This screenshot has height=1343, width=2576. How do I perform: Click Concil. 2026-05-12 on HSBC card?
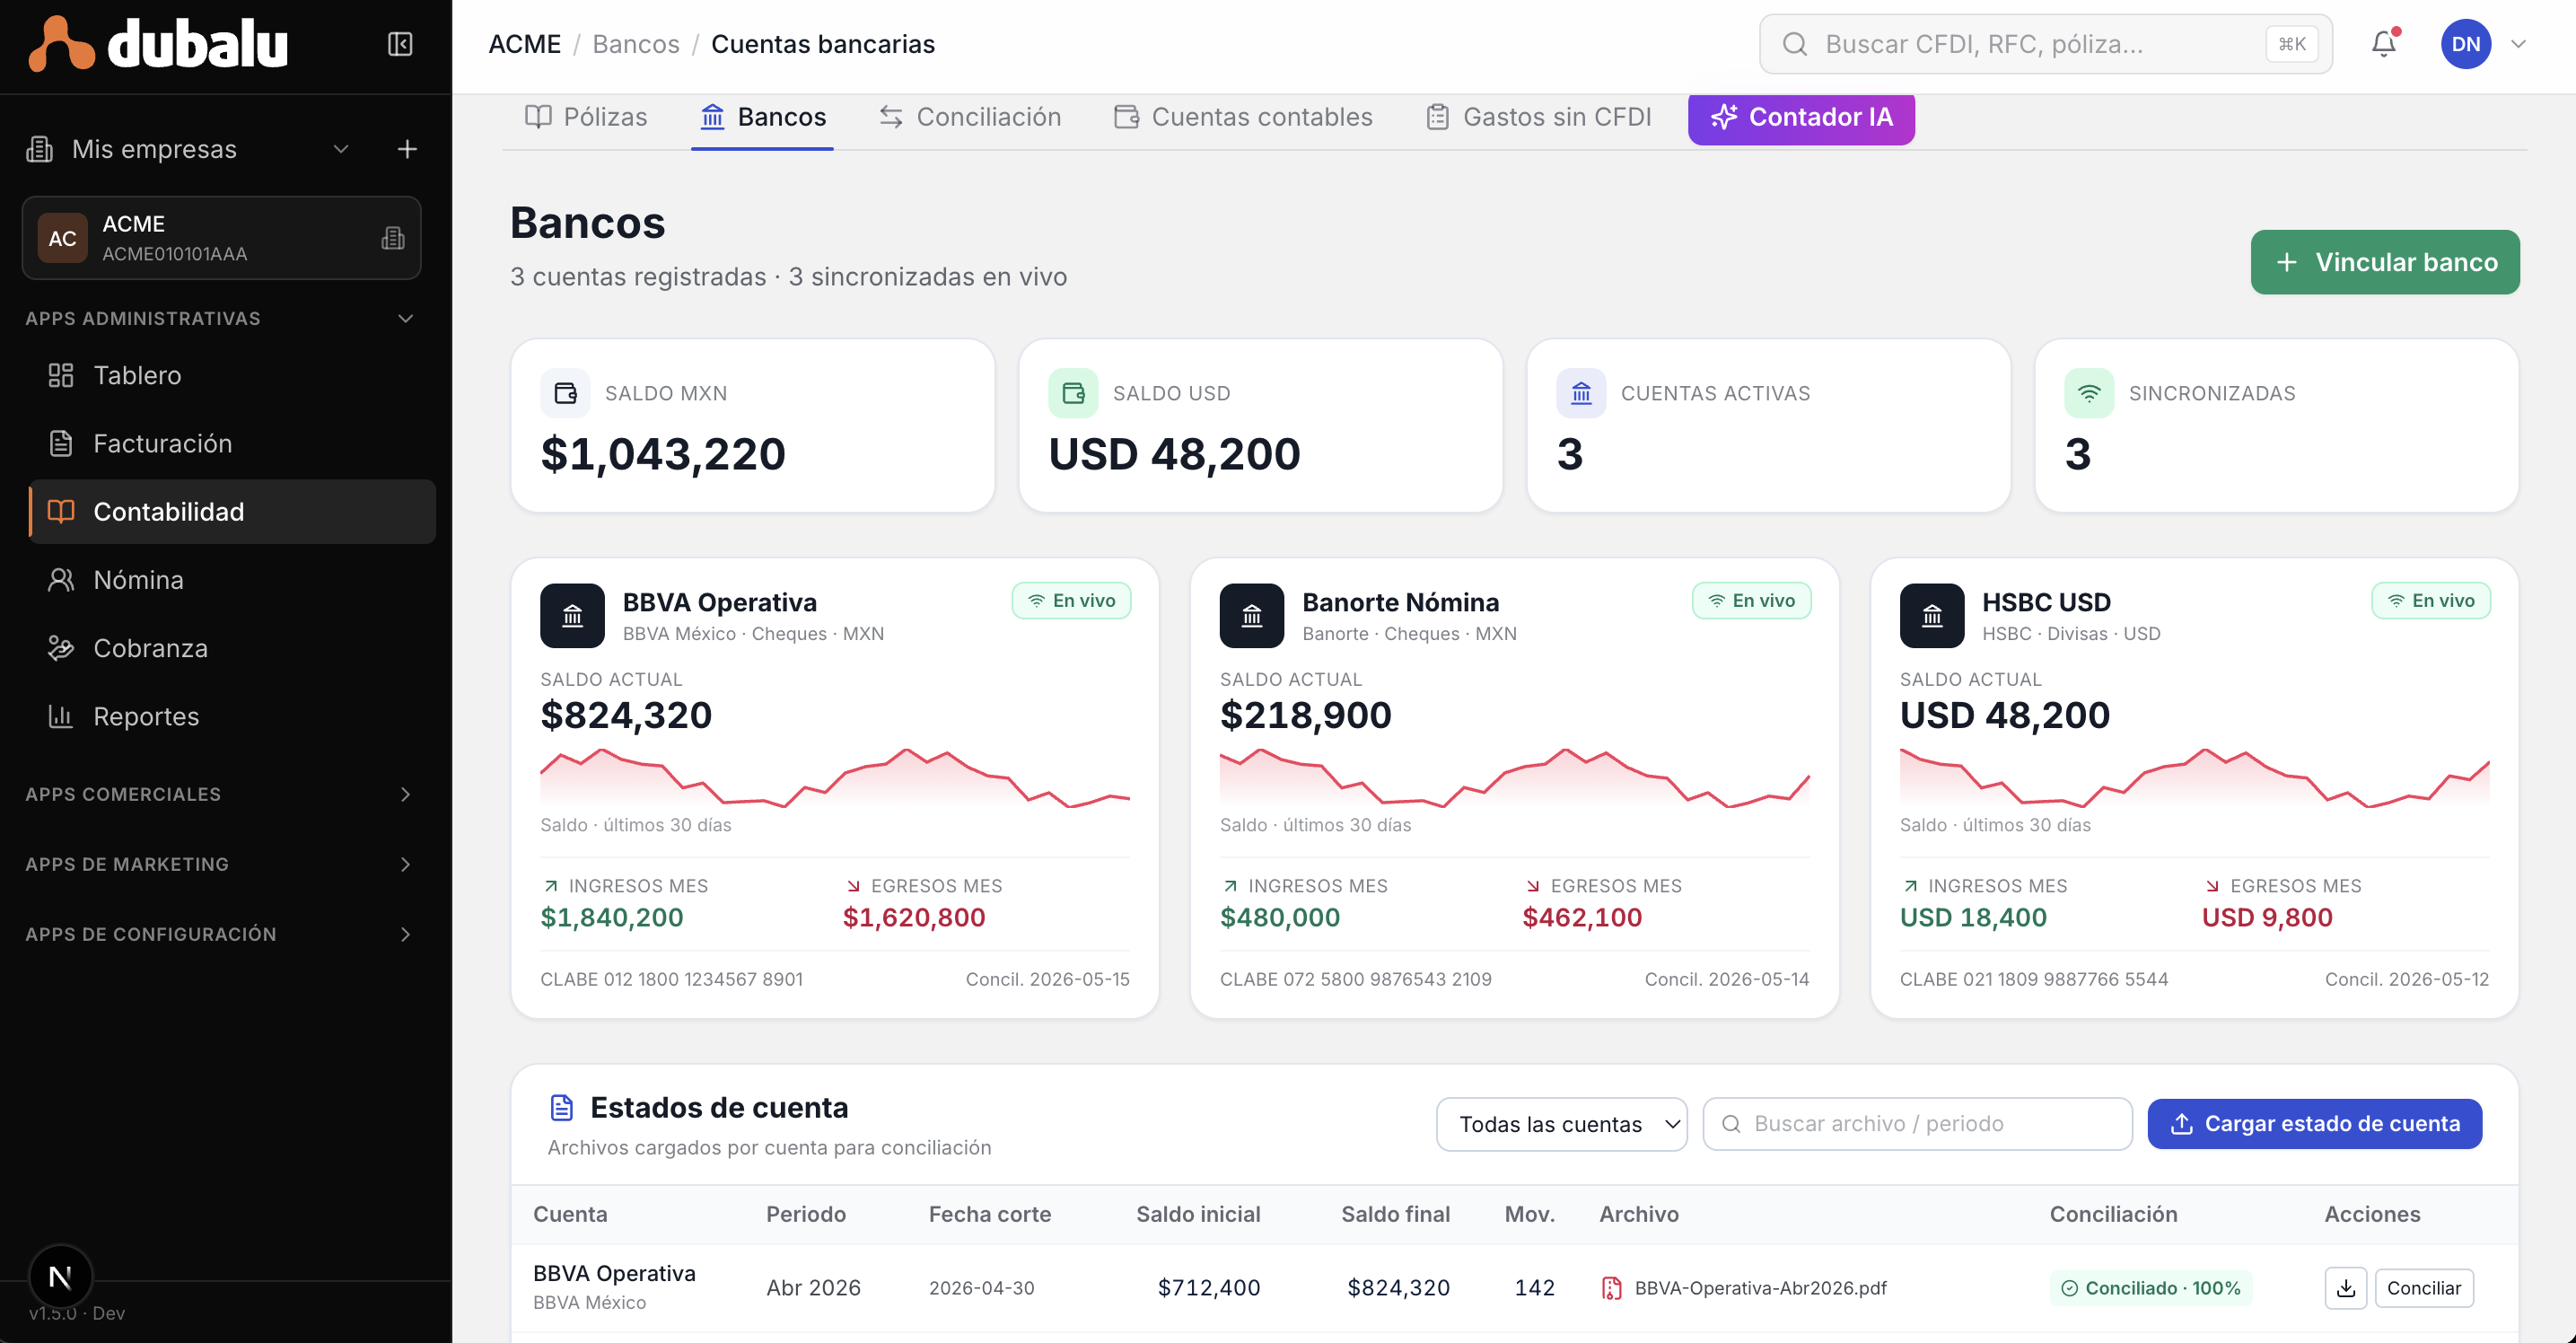click(2406, 979)
